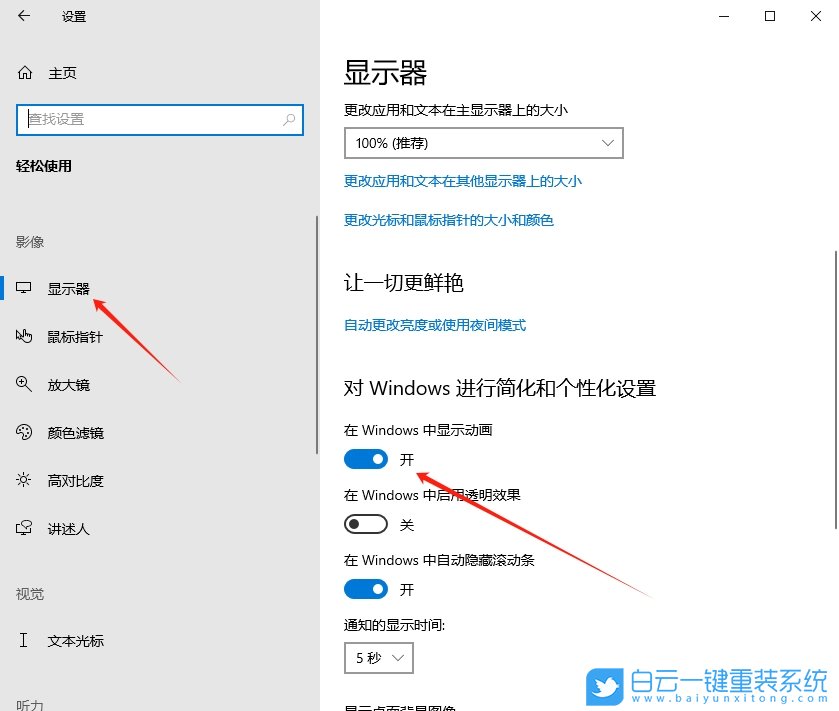Image resolution: width=839 pixels, height=711 pixels.
Task: Click the back arrow in title bar
Action: coord(22,16)
